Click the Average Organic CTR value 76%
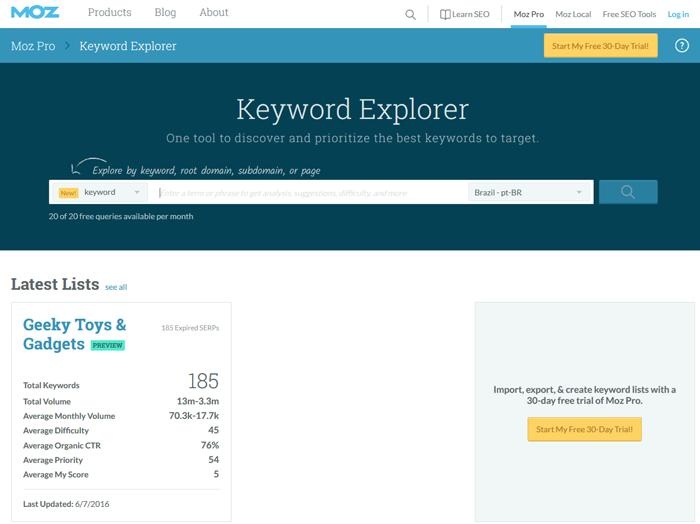 [x=210, y=445]
